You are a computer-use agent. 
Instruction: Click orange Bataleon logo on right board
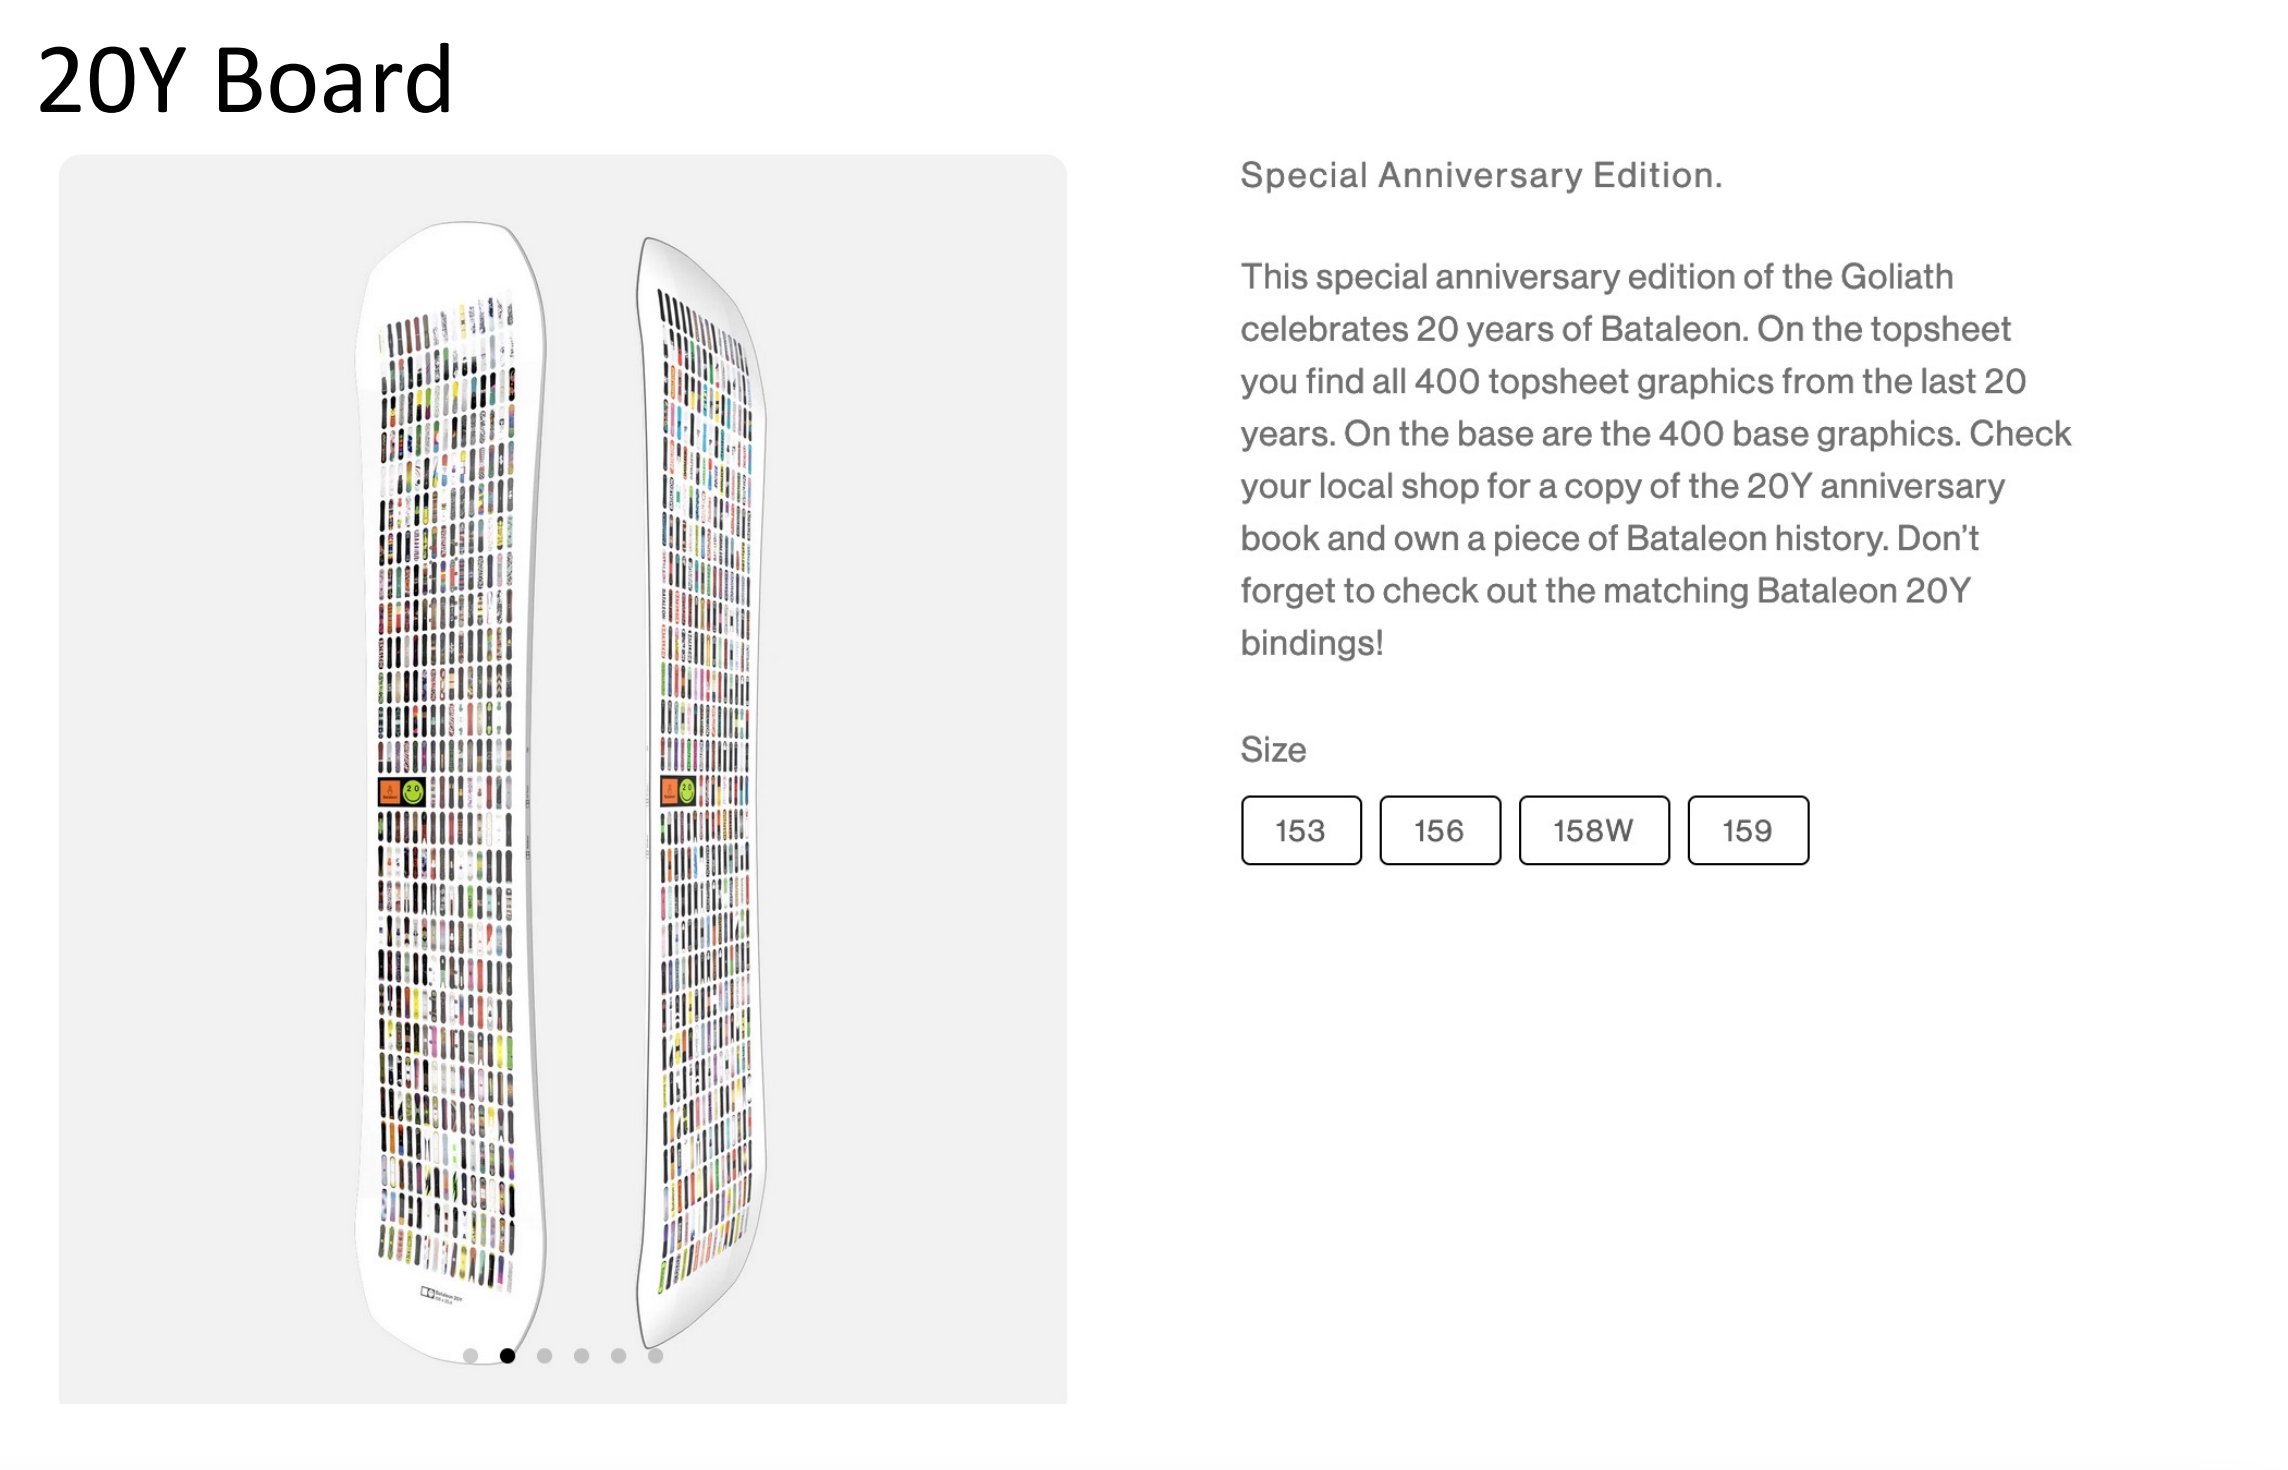point(670,791)
